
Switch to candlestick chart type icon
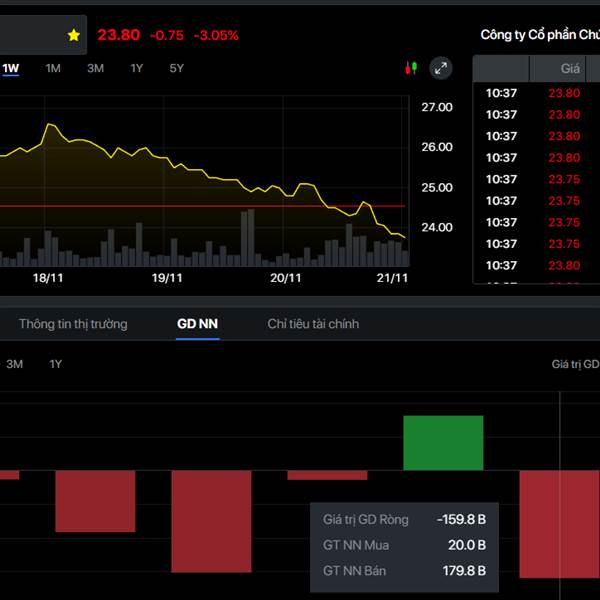pos(410,68)
